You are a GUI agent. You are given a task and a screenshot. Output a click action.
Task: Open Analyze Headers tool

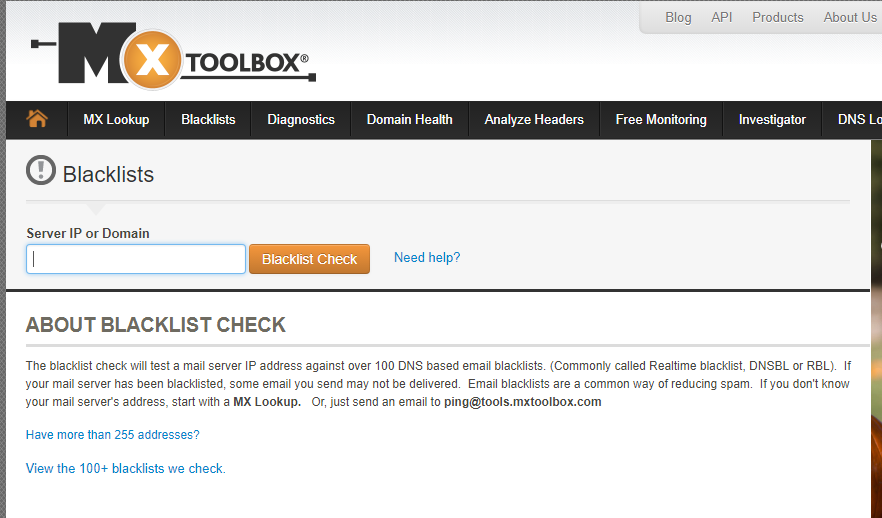534,119
